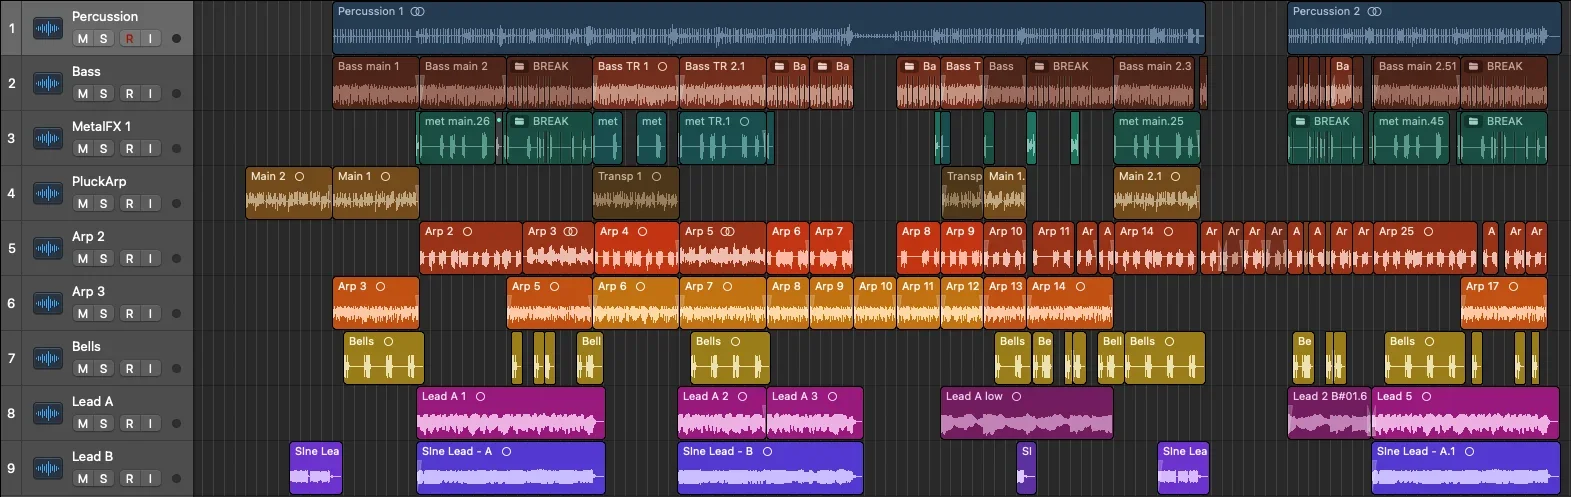This screenshot has height=497, width=1571.
Task: Solo the Bass track
Action: point(103,94)
